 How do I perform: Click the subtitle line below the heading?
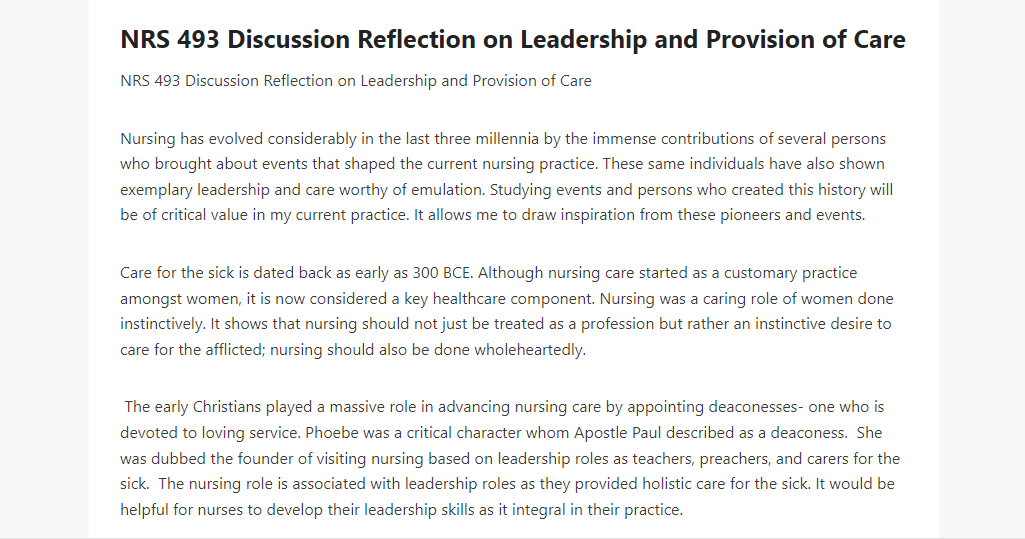coord(356,81)
